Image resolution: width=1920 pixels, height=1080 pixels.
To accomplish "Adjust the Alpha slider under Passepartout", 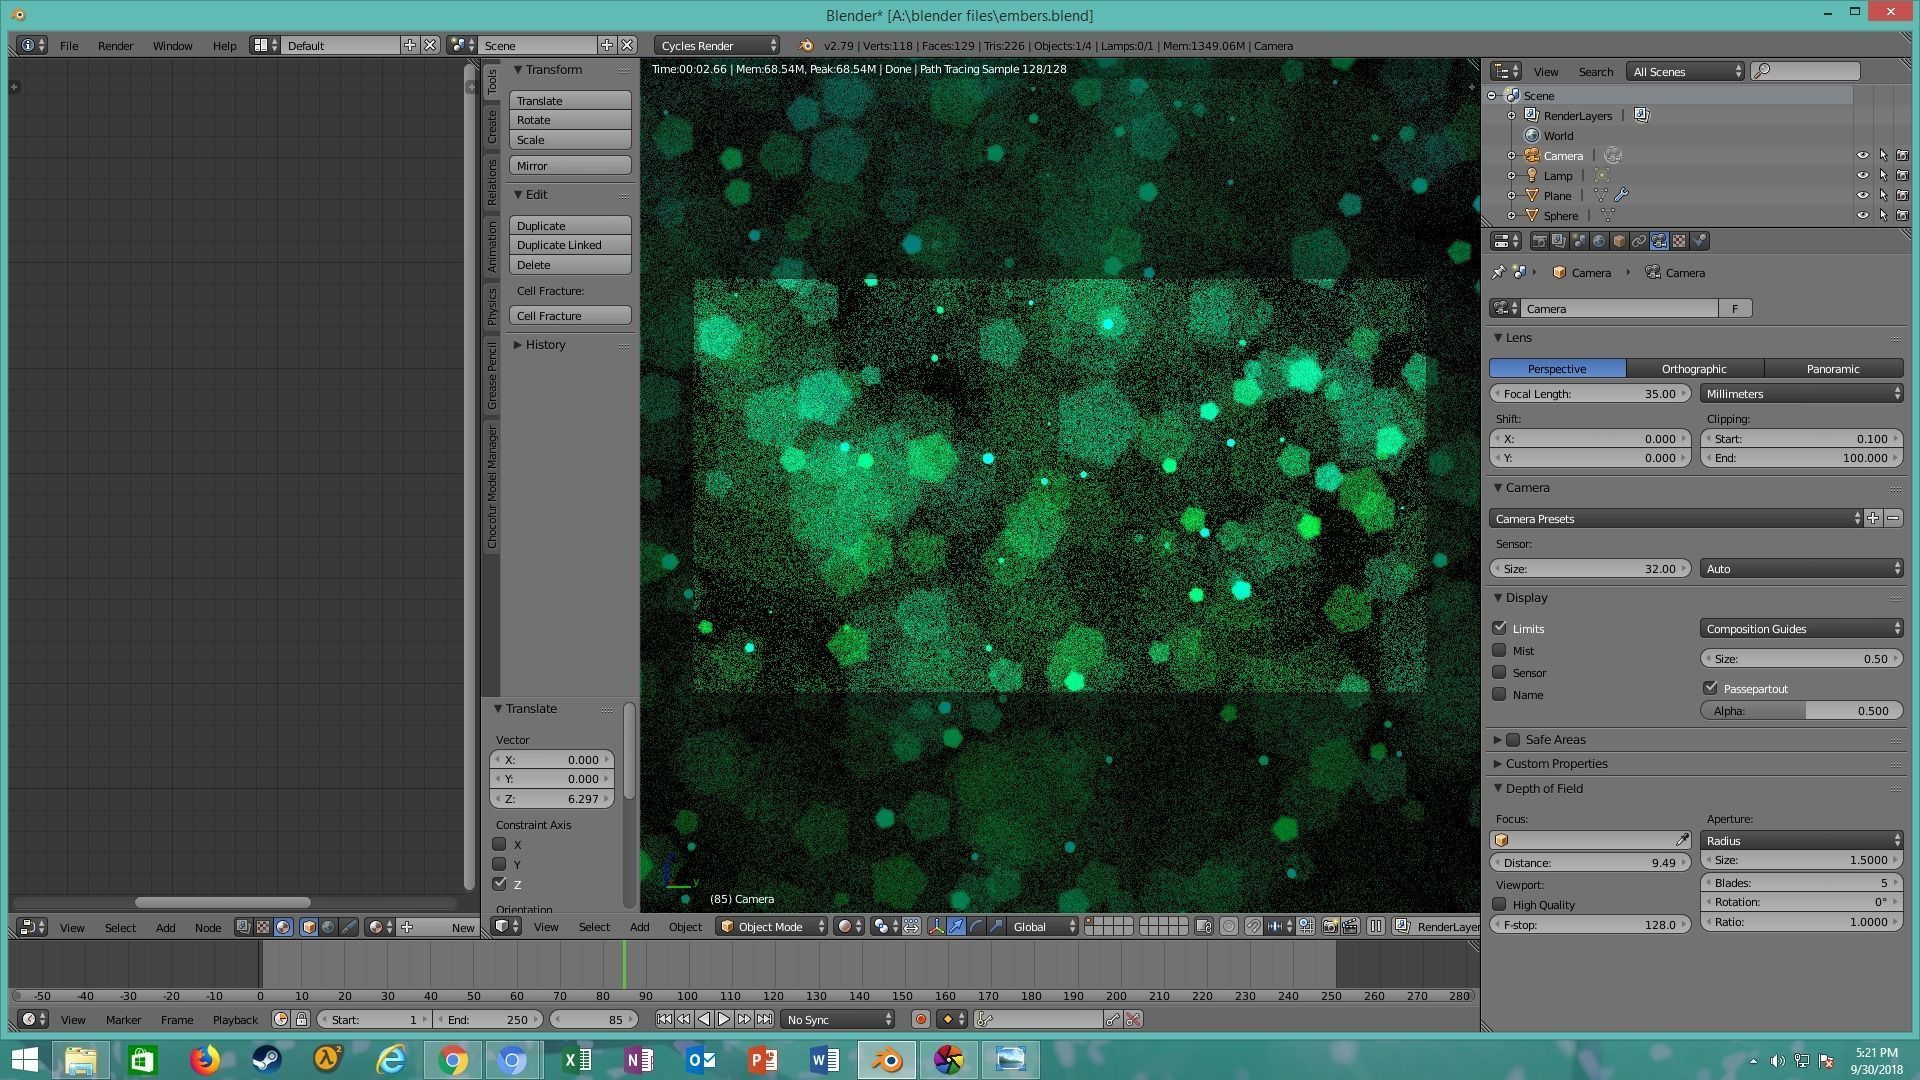I will pyautogui.click(x=1803, y=710).
